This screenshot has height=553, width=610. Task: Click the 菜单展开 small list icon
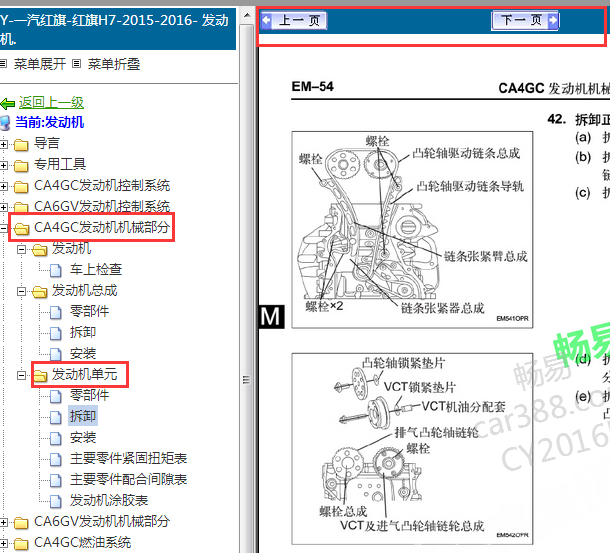pyautogui.click(x=4, y=63)
